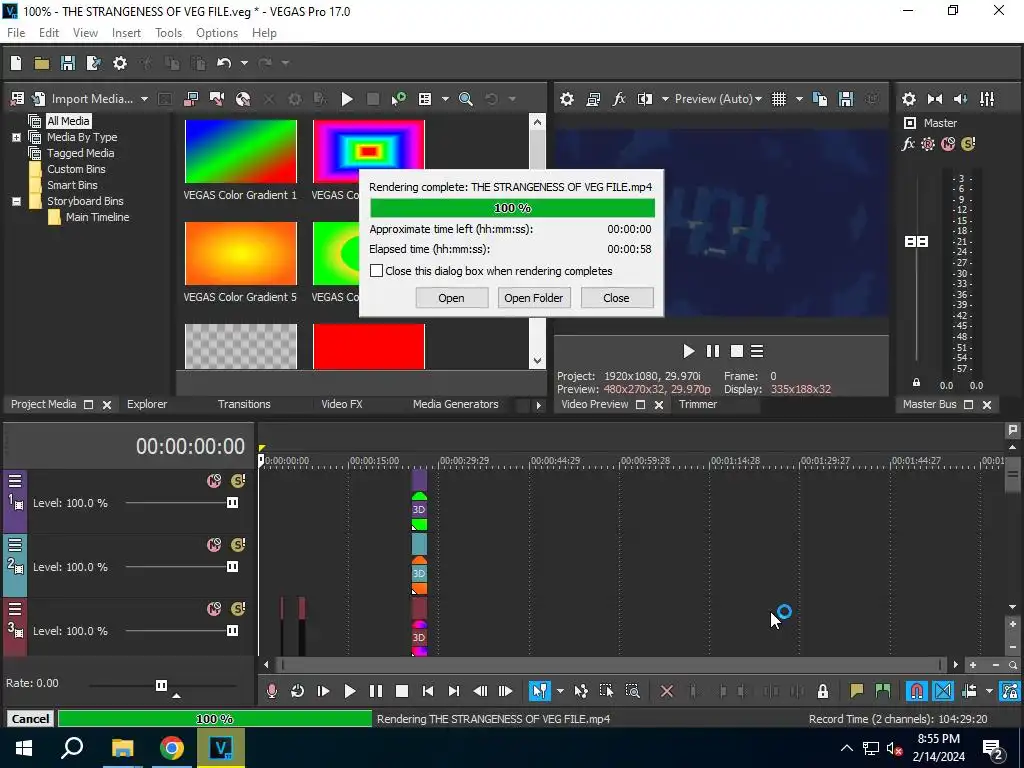Switch to Media Generators tab
Viewport: 1024px width, 768px height.
point(455,404)
